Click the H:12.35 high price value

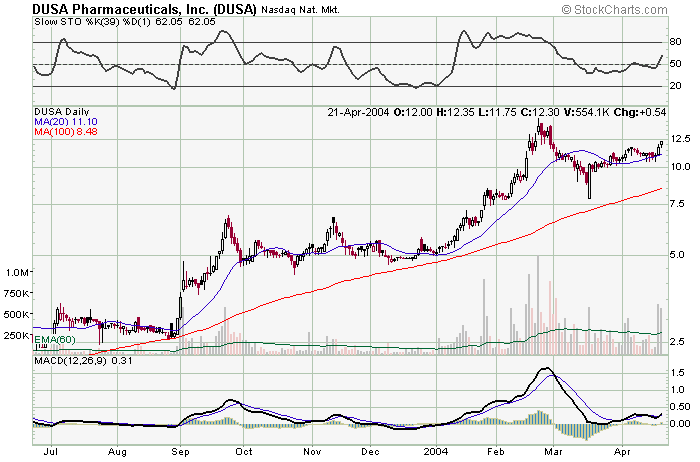coord(455,112)
